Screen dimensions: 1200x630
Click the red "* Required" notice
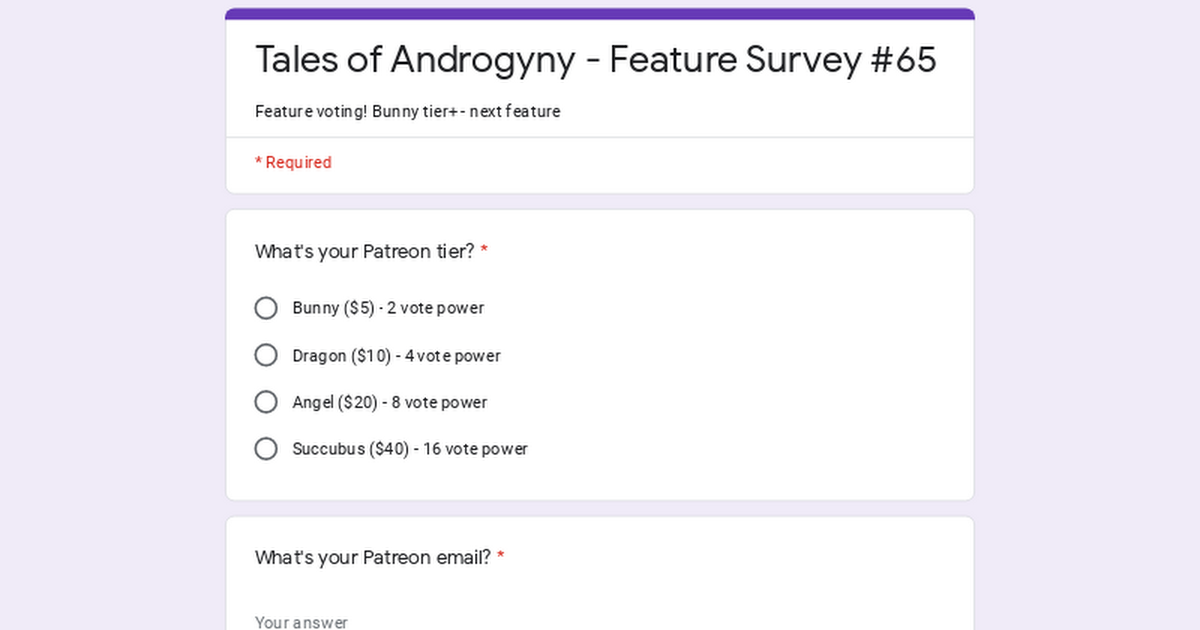[293, 162]
